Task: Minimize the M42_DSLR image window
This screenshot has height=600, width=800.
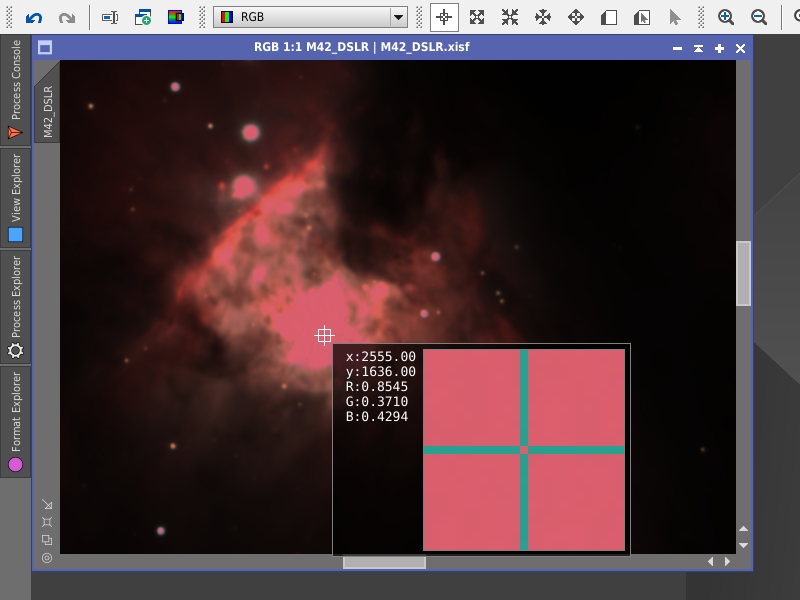Action: click(x=678, y=48)
